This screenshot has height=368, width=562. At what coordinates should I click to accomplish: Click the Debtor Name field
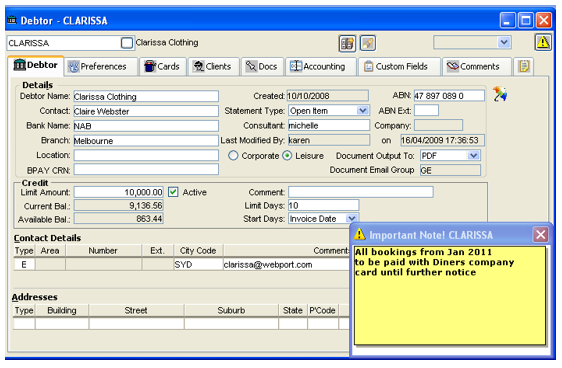[146, 96]
